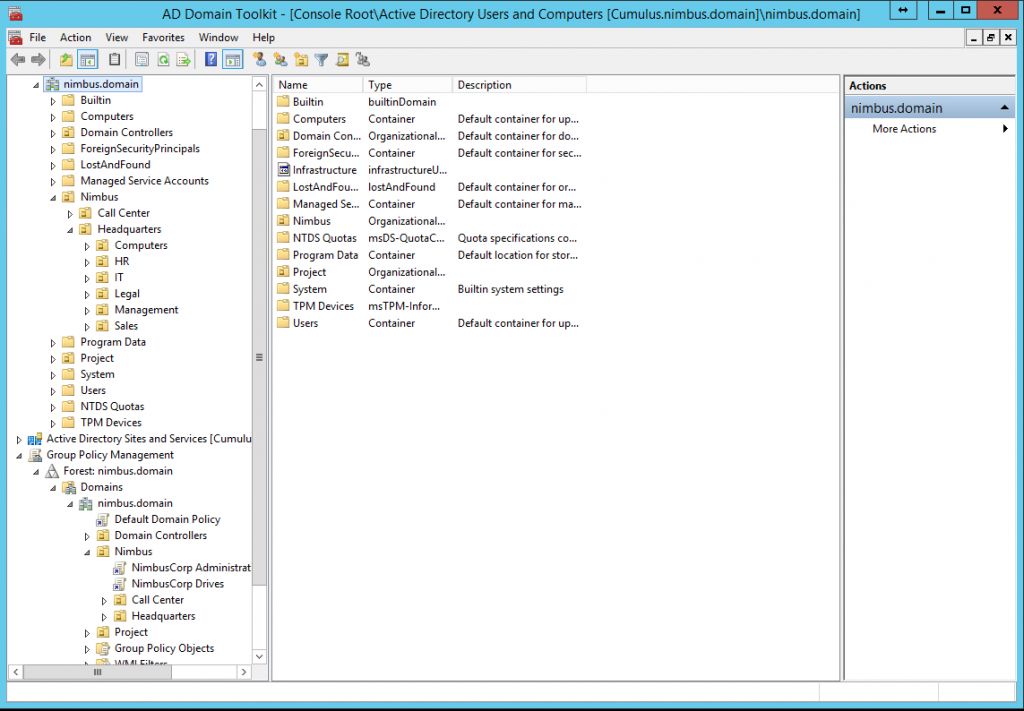This screenshot has width=1024, height=711.
Task: Click the Actions pane header
Action: [929, 86]
